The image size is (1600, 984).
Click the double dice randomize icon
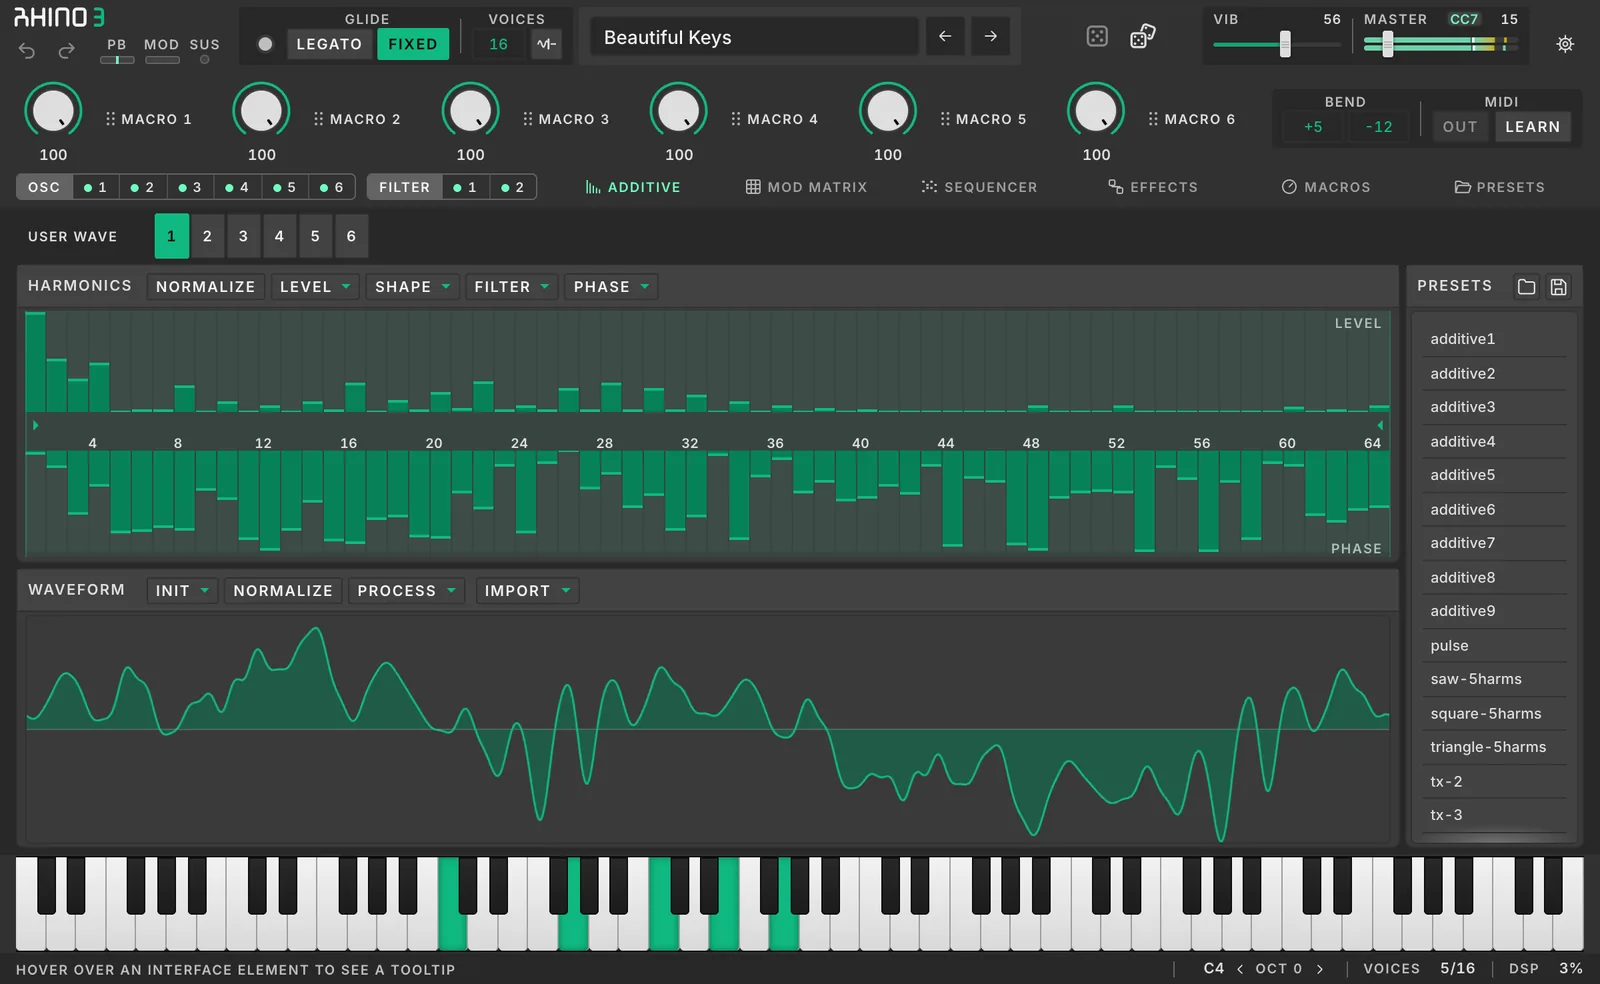click(x=1142, y=37)
